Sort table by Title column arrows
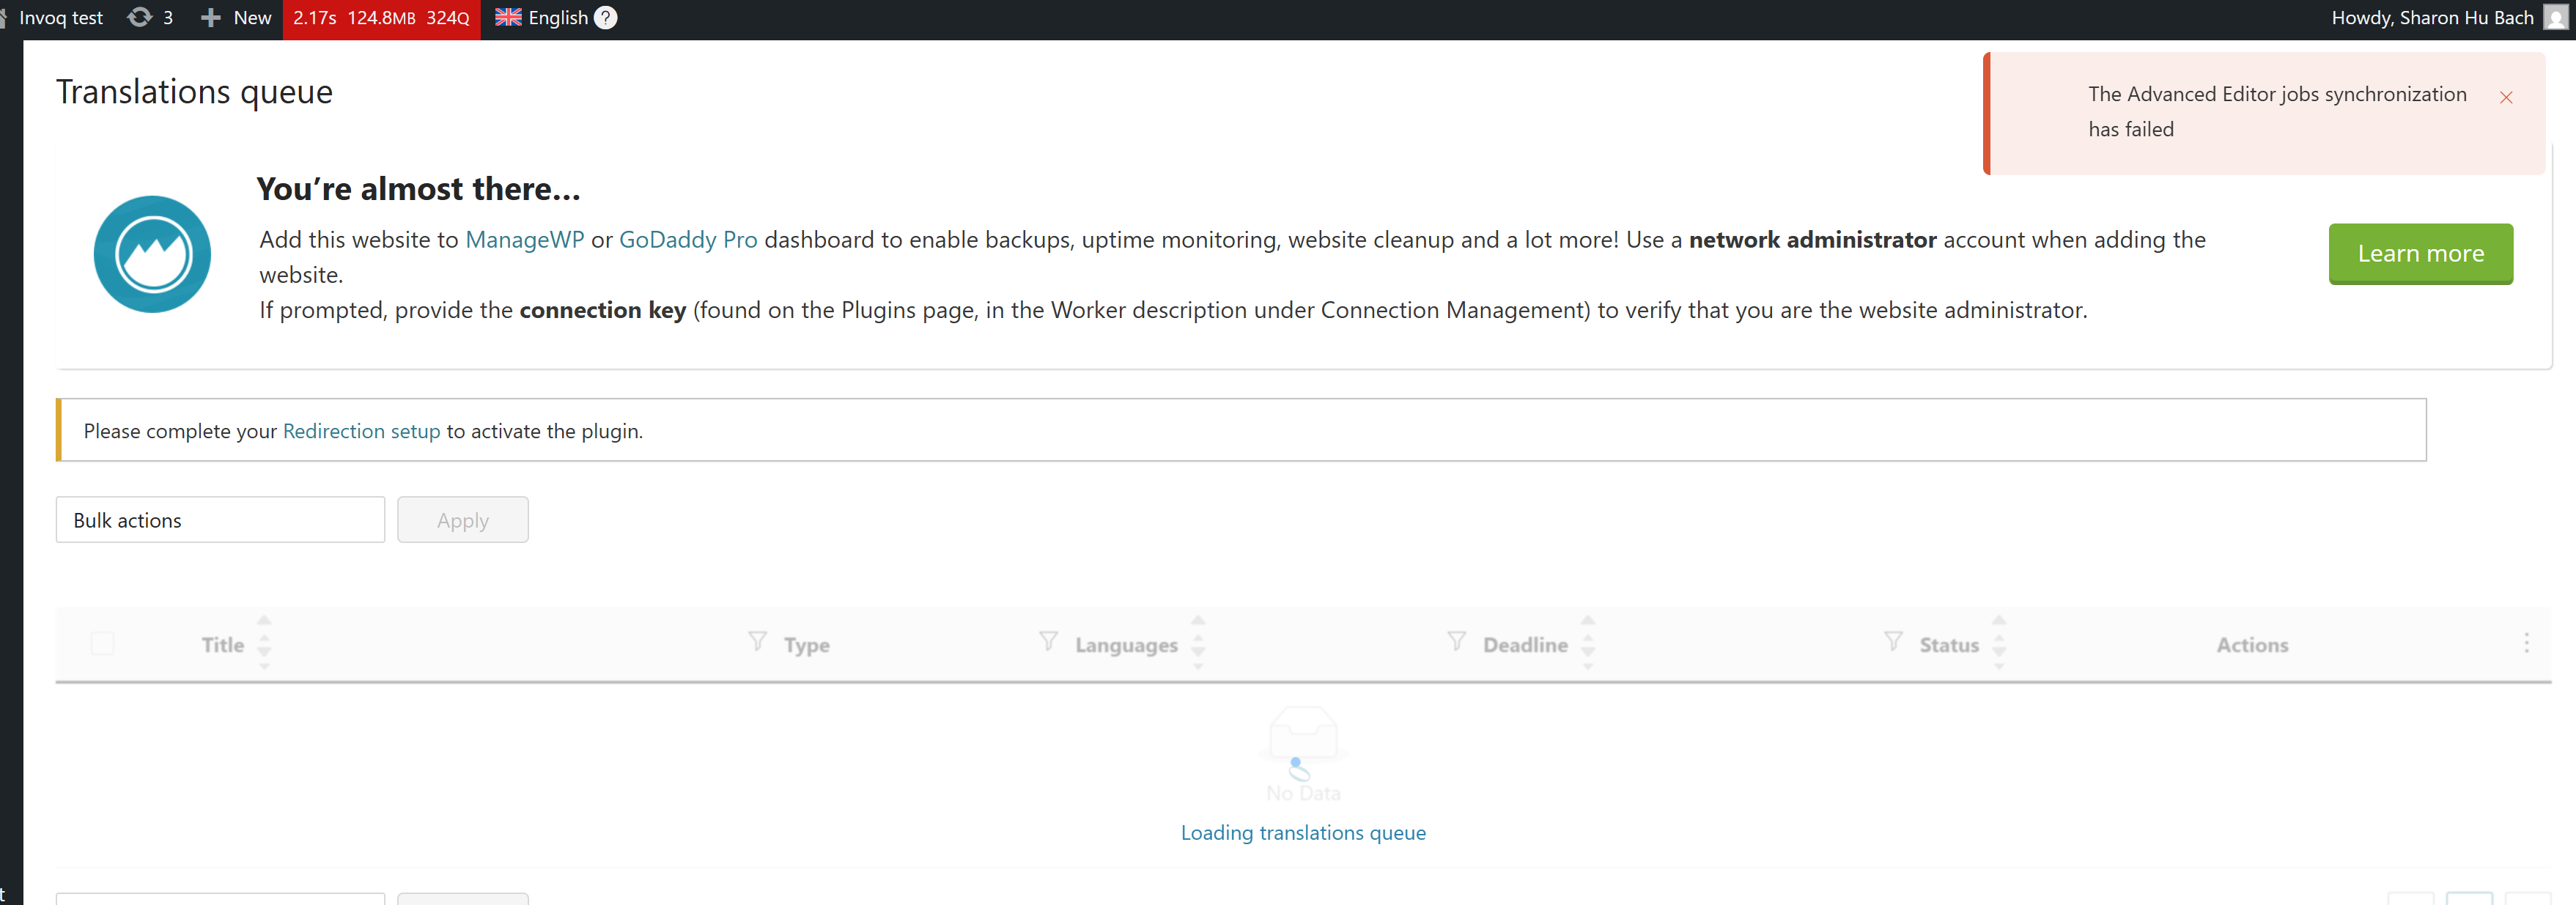Image resolution: width=2576 pixels, height=905 pixels. [264, 643]
